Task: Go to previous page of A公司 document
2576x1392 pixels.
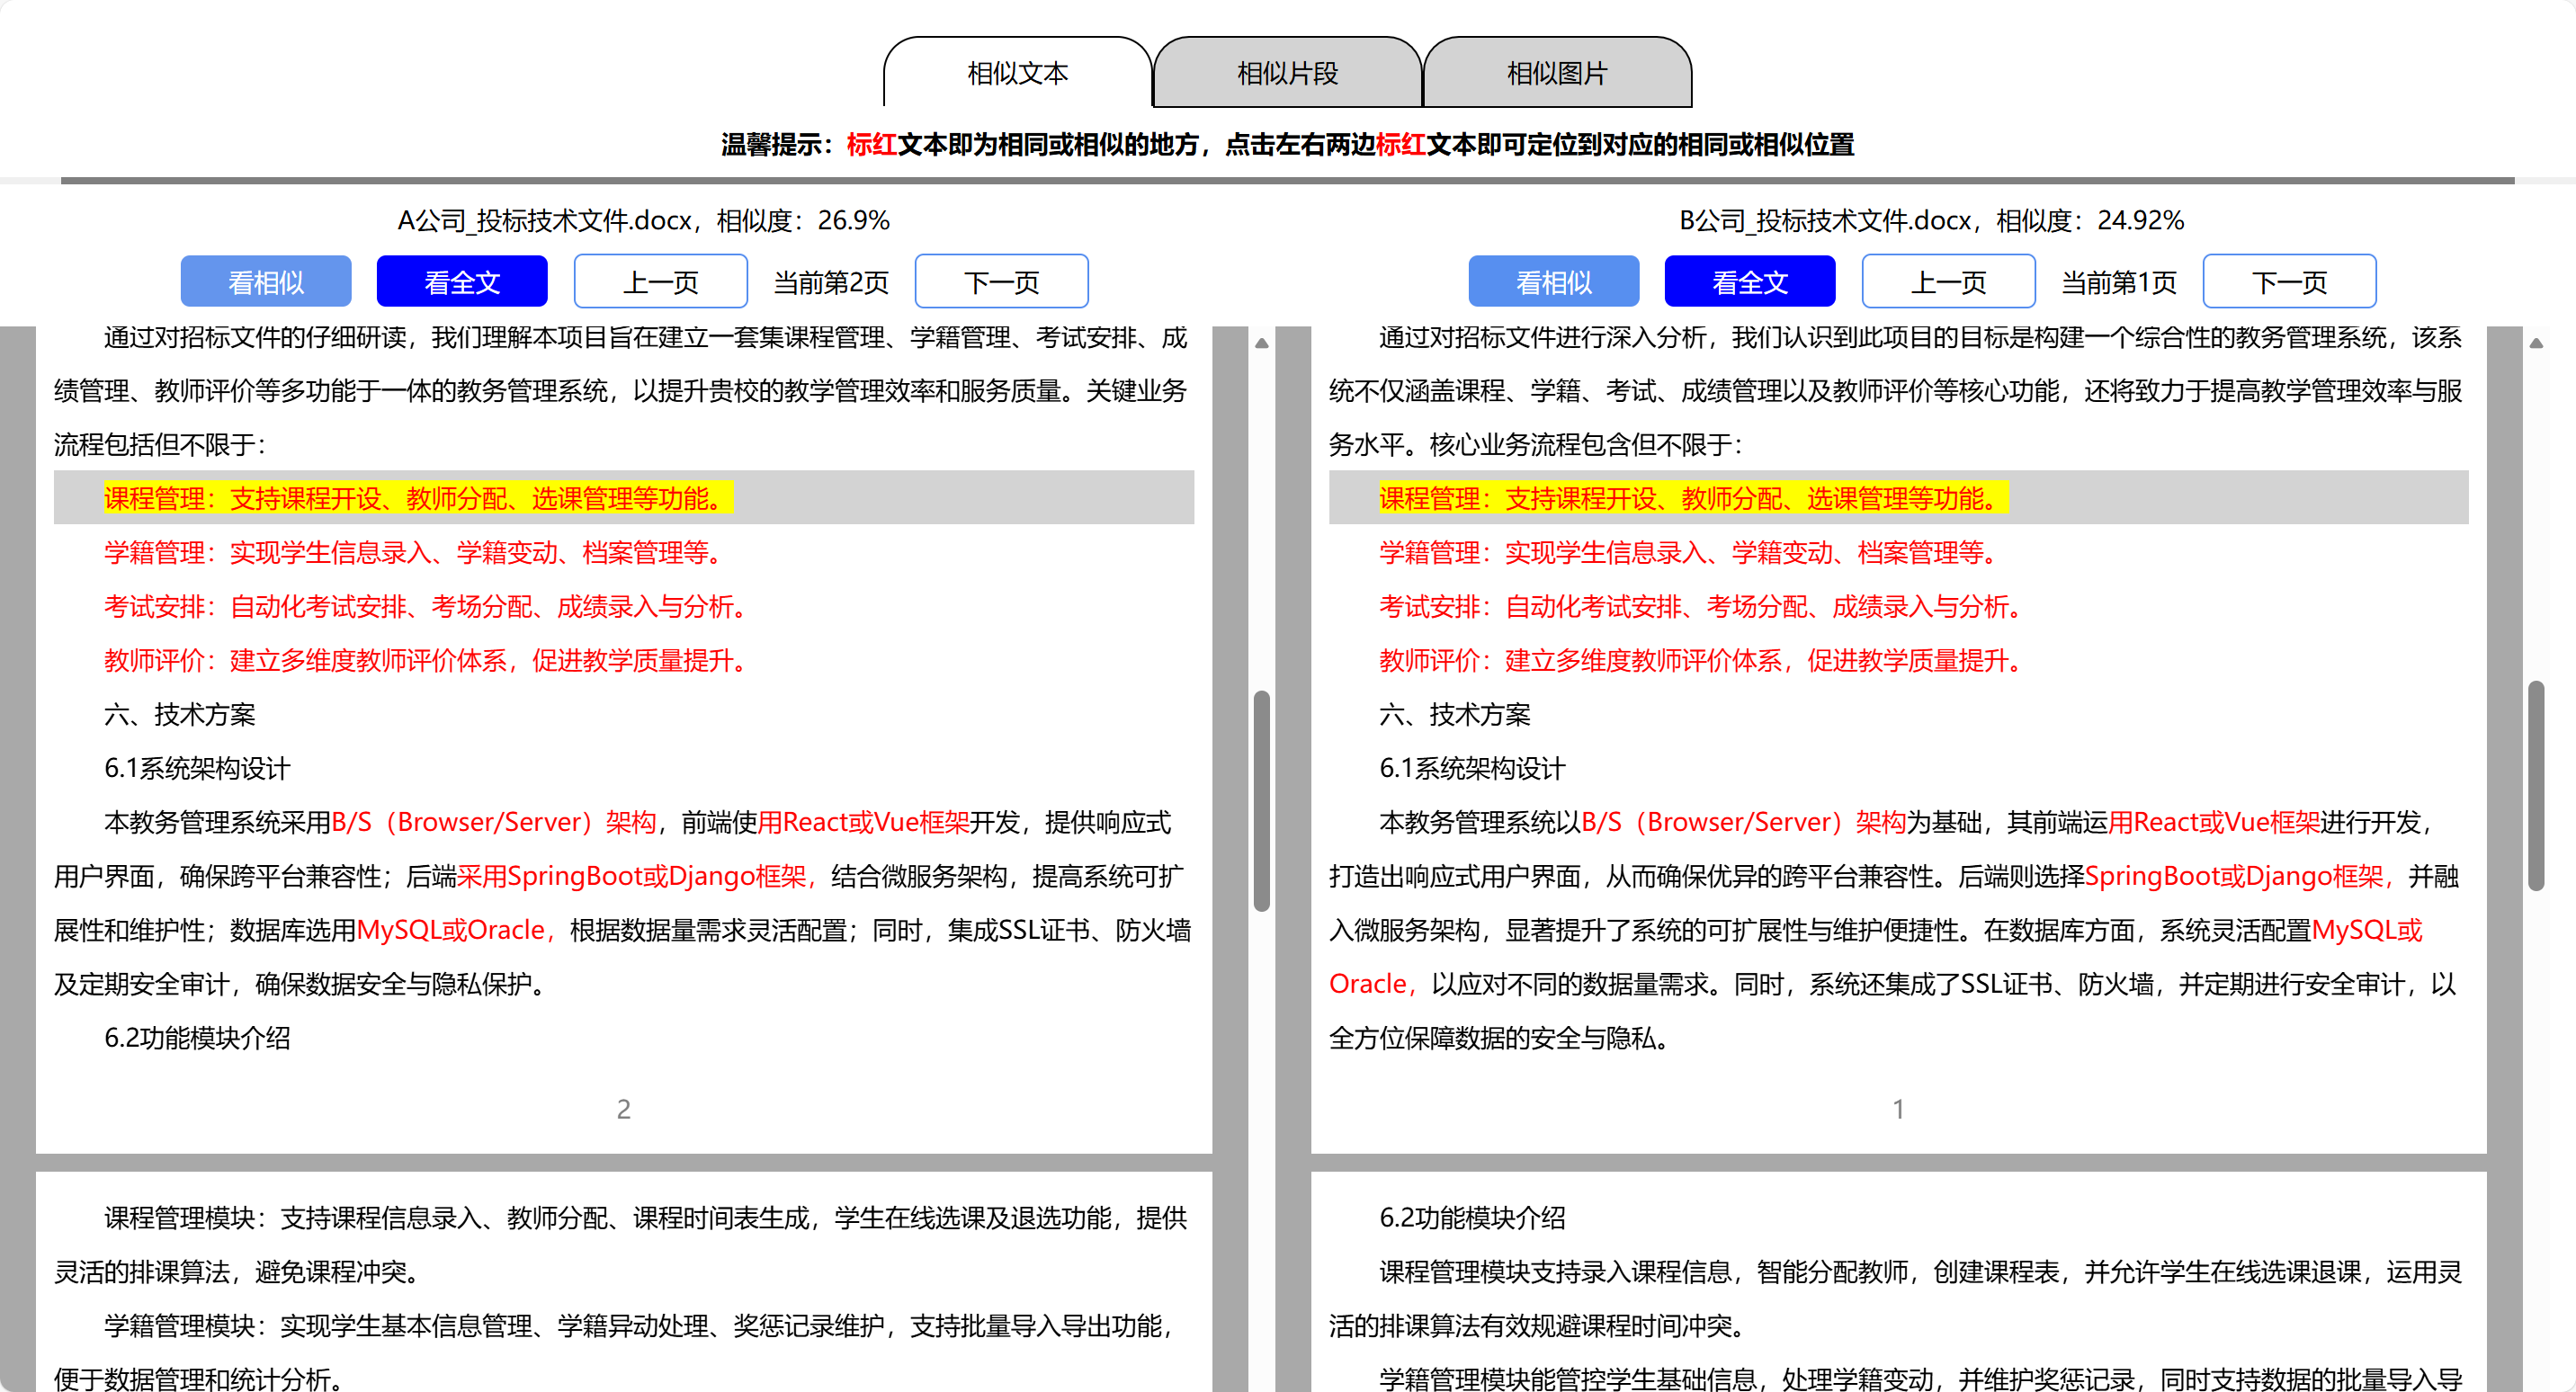Action: coord(660,282)
